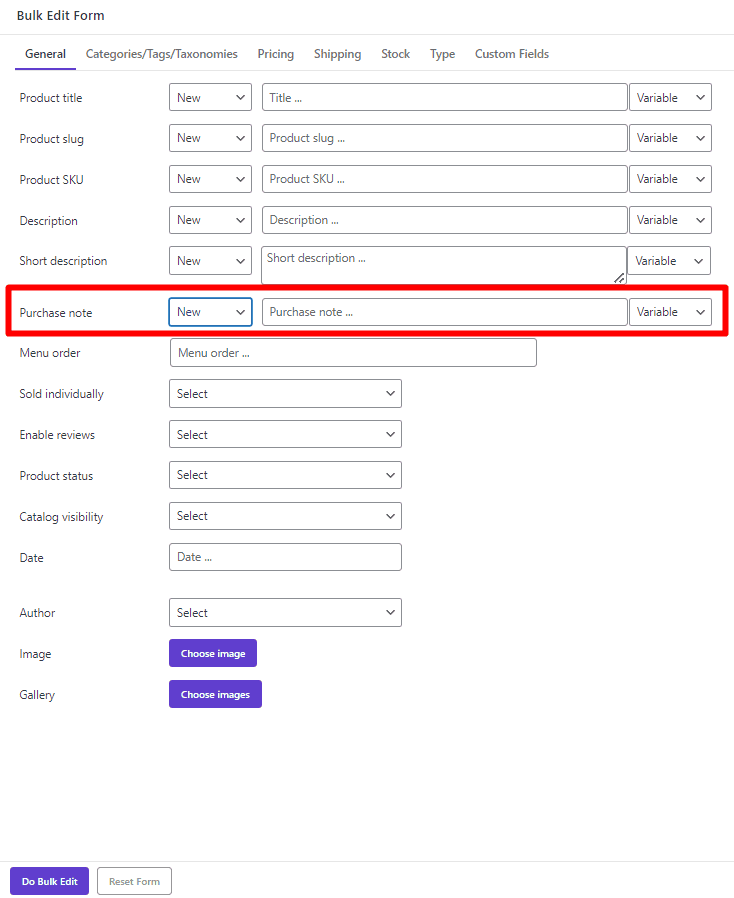Open the Categories/Tags/Taxonomies tab
This screenshot has height=898, width=734.
click(x=161, y=54)
